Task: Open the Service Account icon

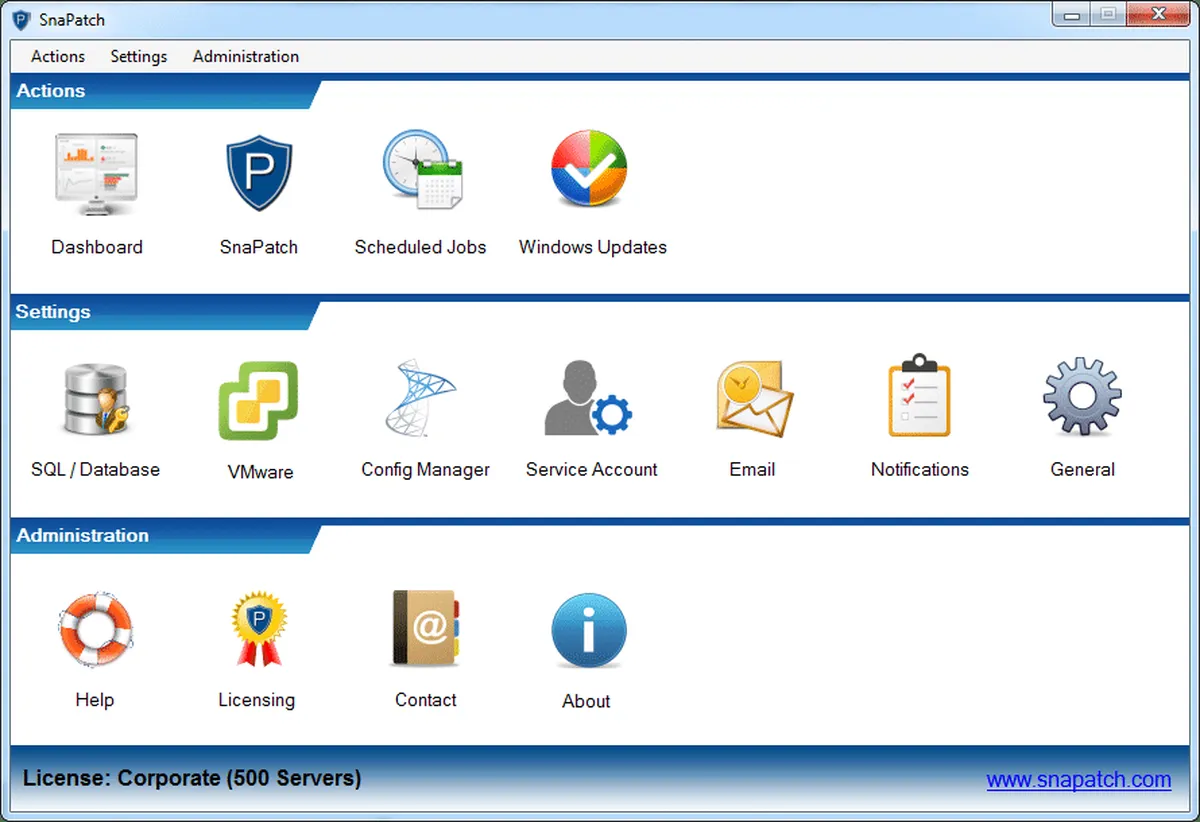Action: [x=588, y=398]
